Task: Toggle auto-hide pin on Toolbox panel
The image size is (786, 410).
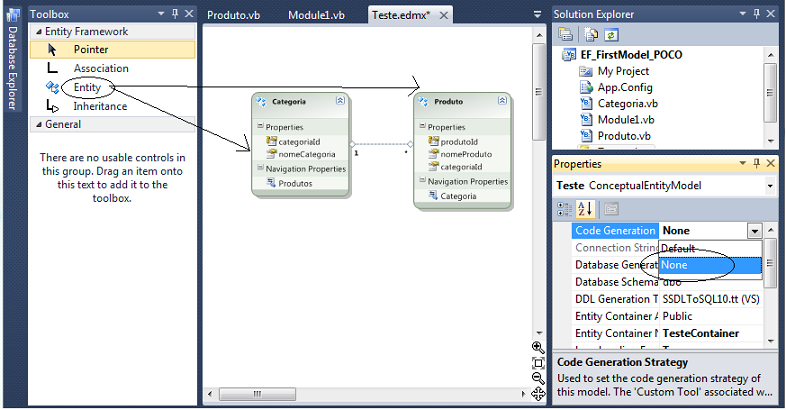Action: tap(174, 14)
